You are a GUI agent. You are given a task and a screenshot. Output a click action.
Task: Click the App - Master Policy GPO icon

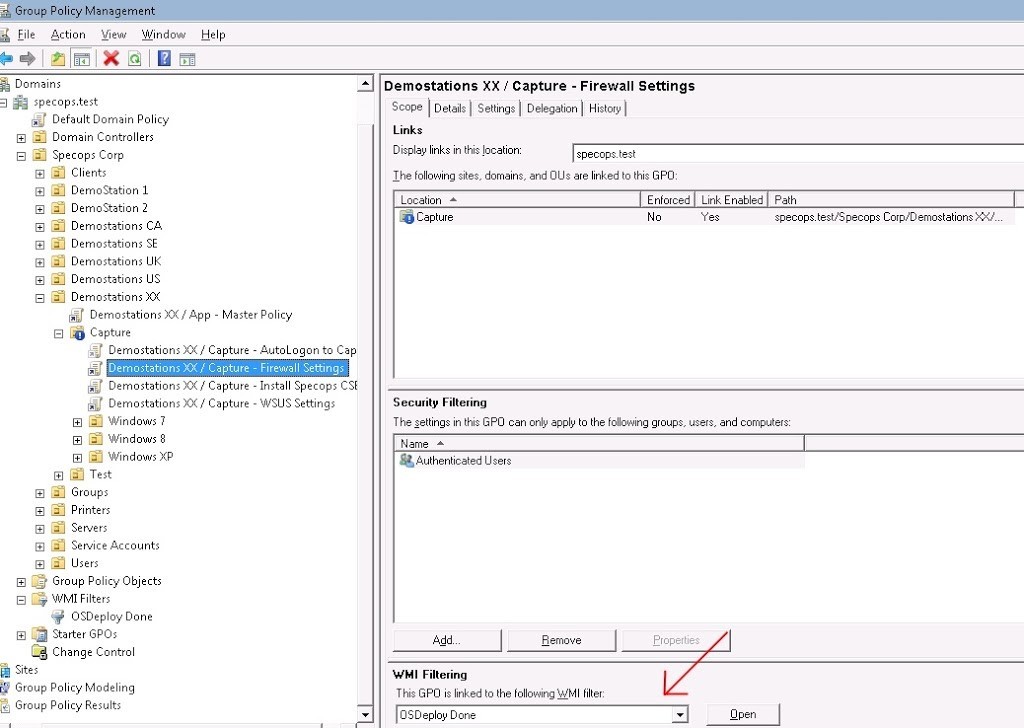point(77,315)
